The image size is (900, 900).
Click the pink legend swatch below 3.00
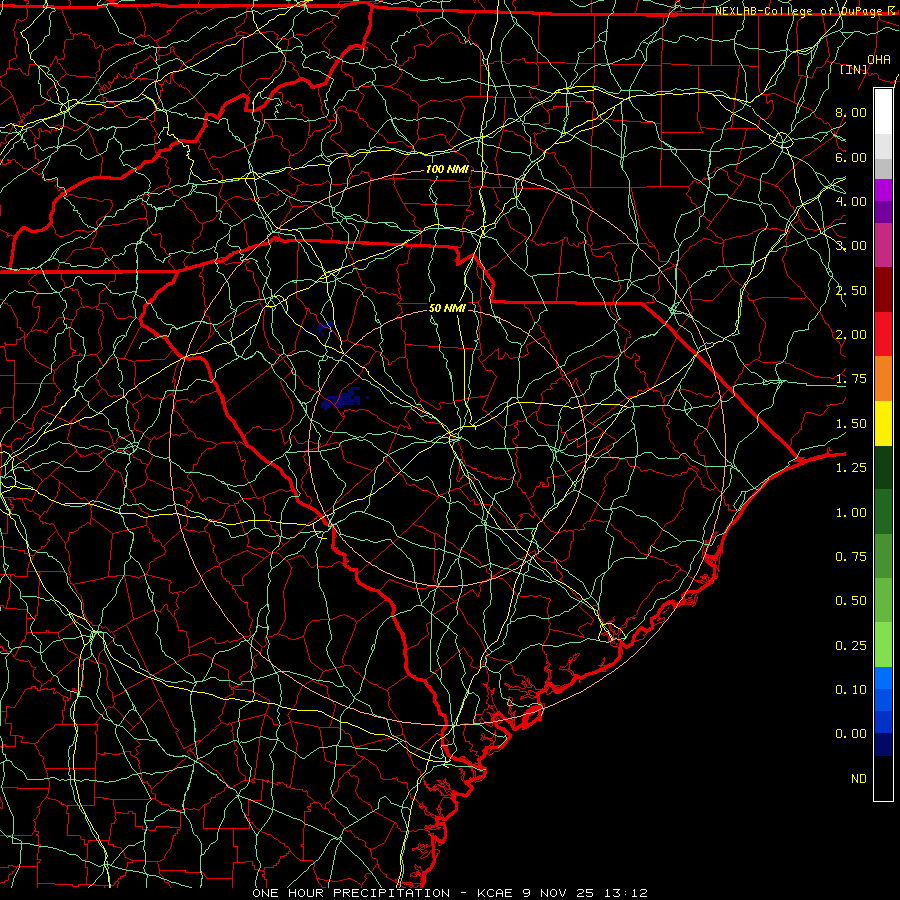coord(883,245)
